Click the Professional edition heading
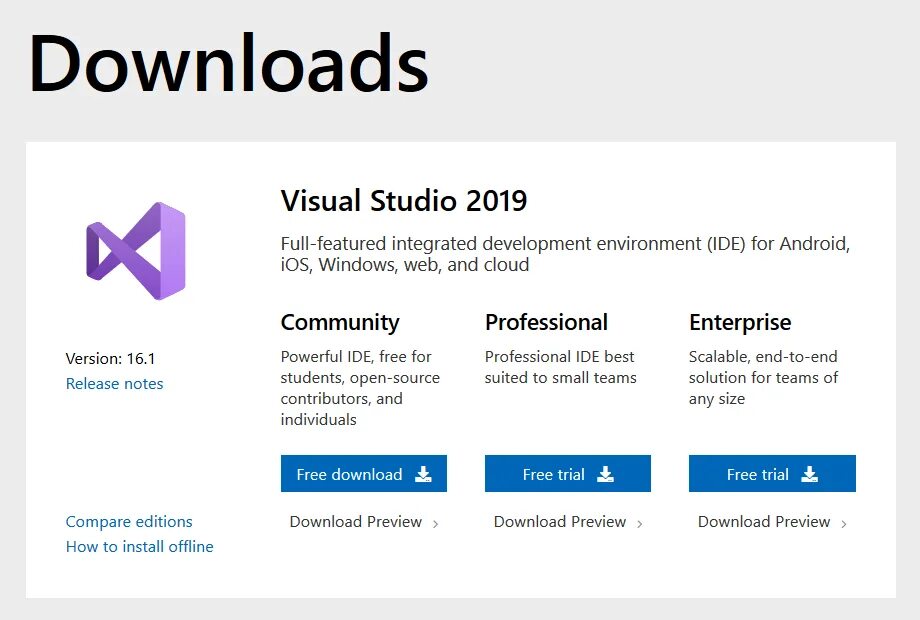 pos(546,322)
